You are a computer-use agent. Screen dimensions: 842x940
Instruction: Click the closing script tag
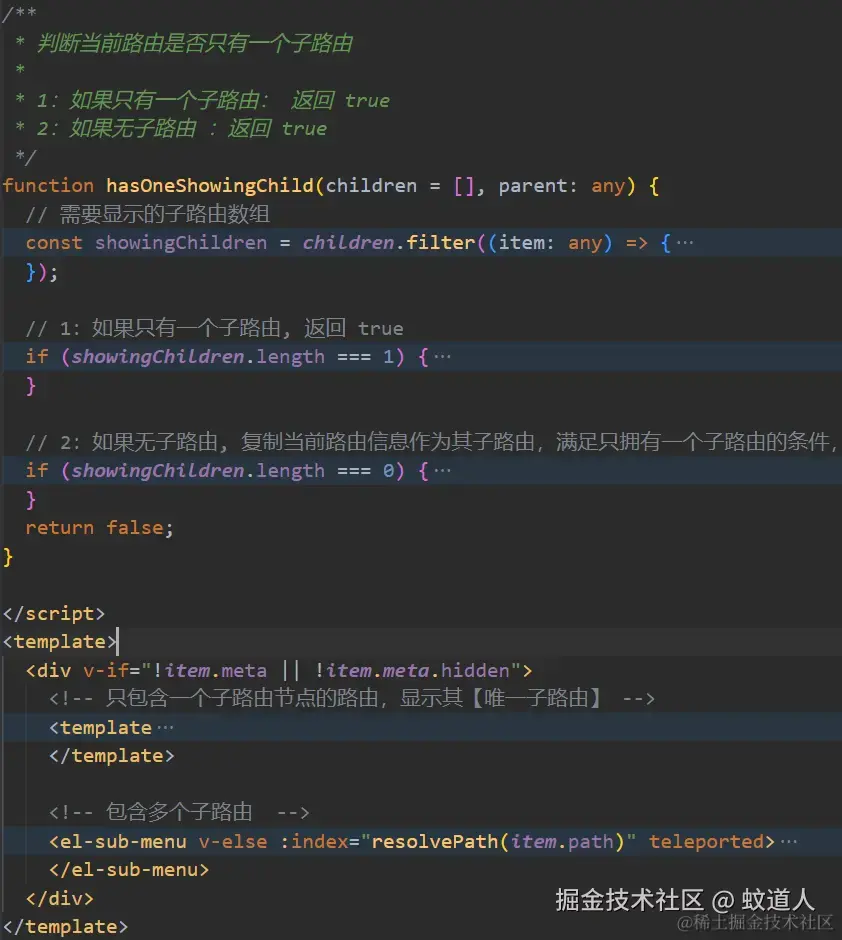(52, 613)
